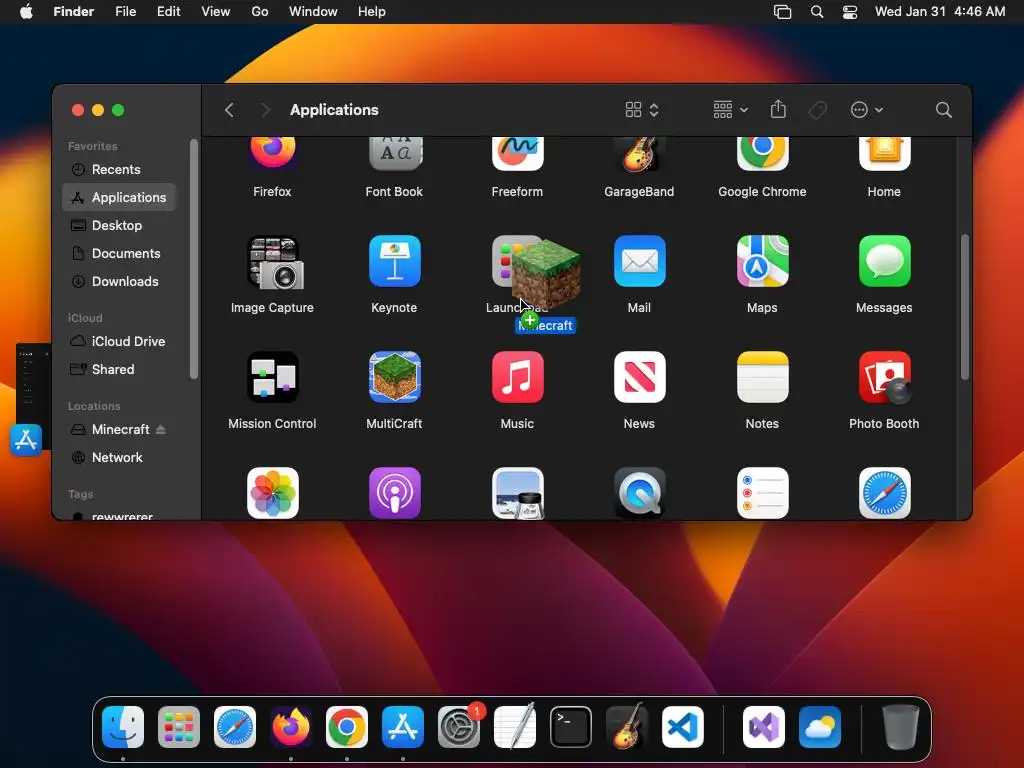This screenshot has height=768, width=1024.
Task: Open Control Center in menu bar
Action: click(850, 12)
